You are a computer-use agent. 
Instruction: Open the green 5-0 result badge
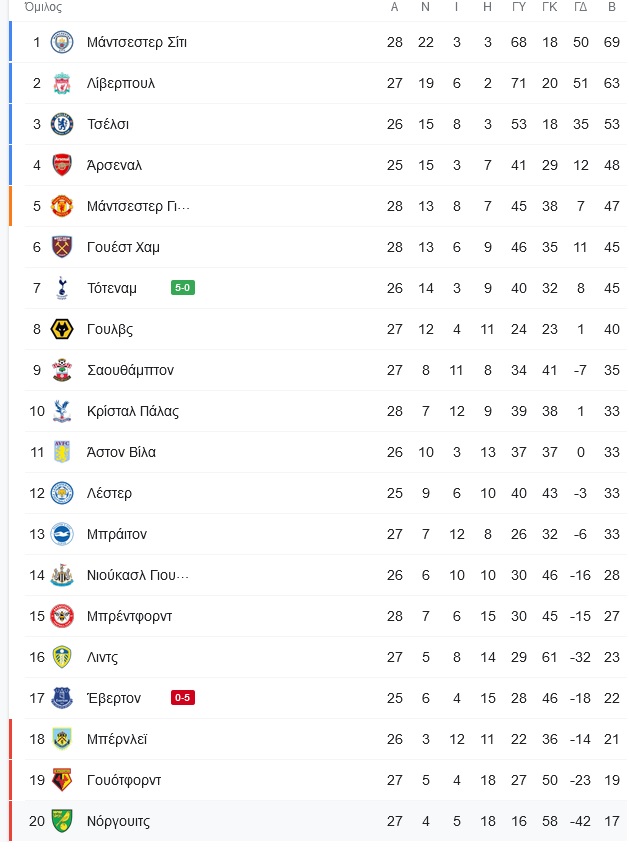click(183, 288)
